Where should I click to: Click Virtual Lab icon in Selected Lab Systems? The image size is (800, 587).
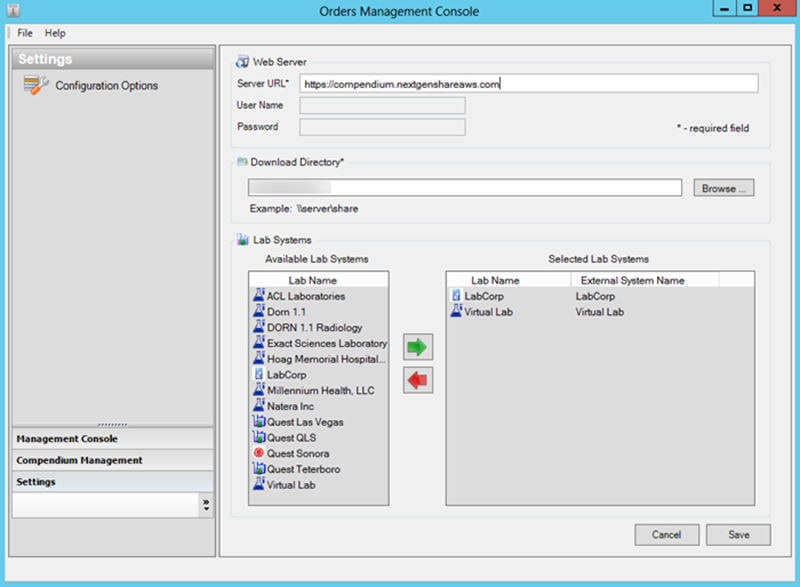(456, 312)
